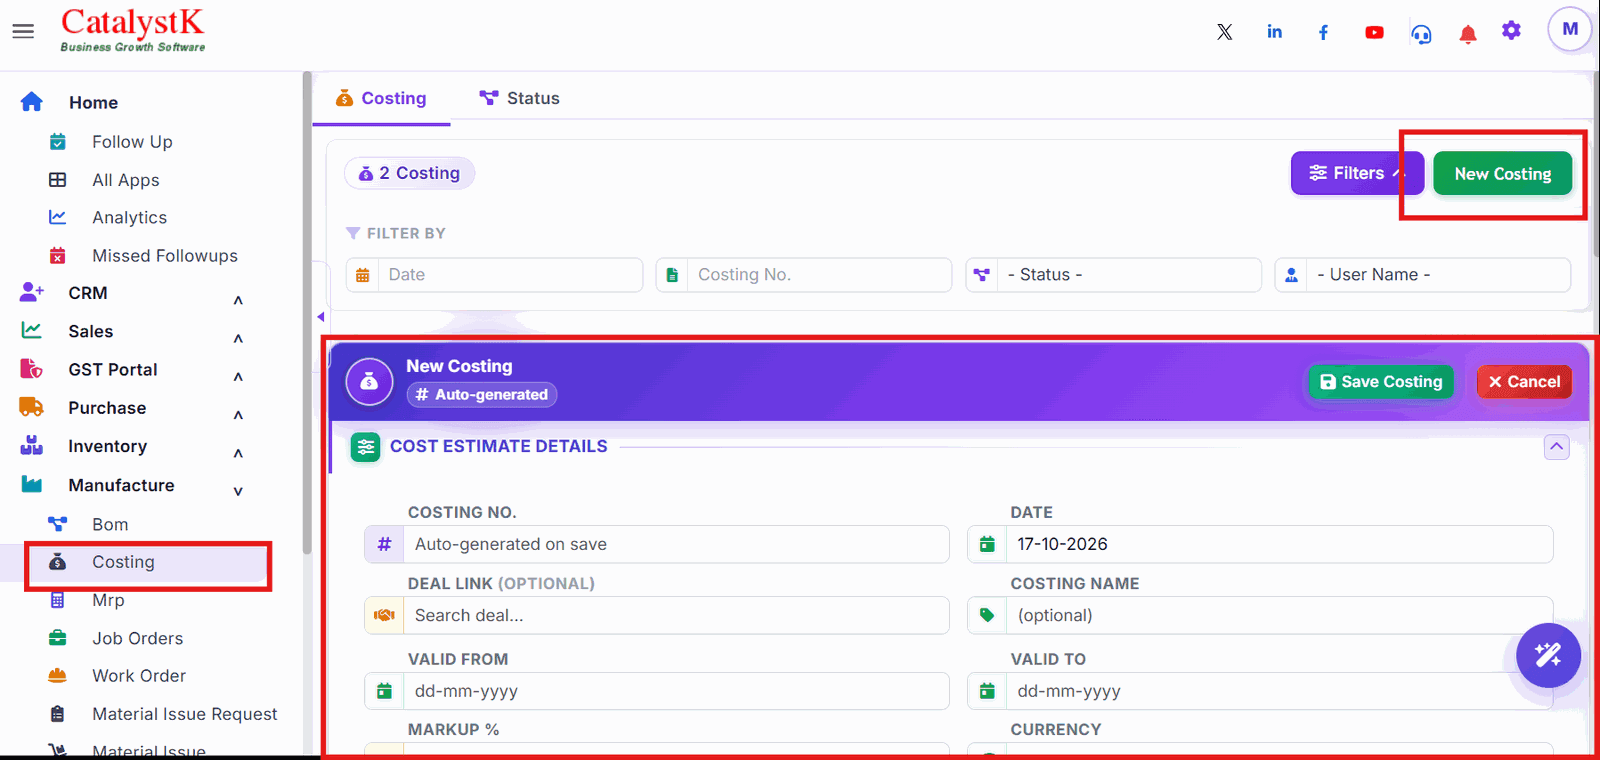Screen dimensions: 1600x760
Task: Open the YouTube channel icon
Action: (x=1374, y=32)
